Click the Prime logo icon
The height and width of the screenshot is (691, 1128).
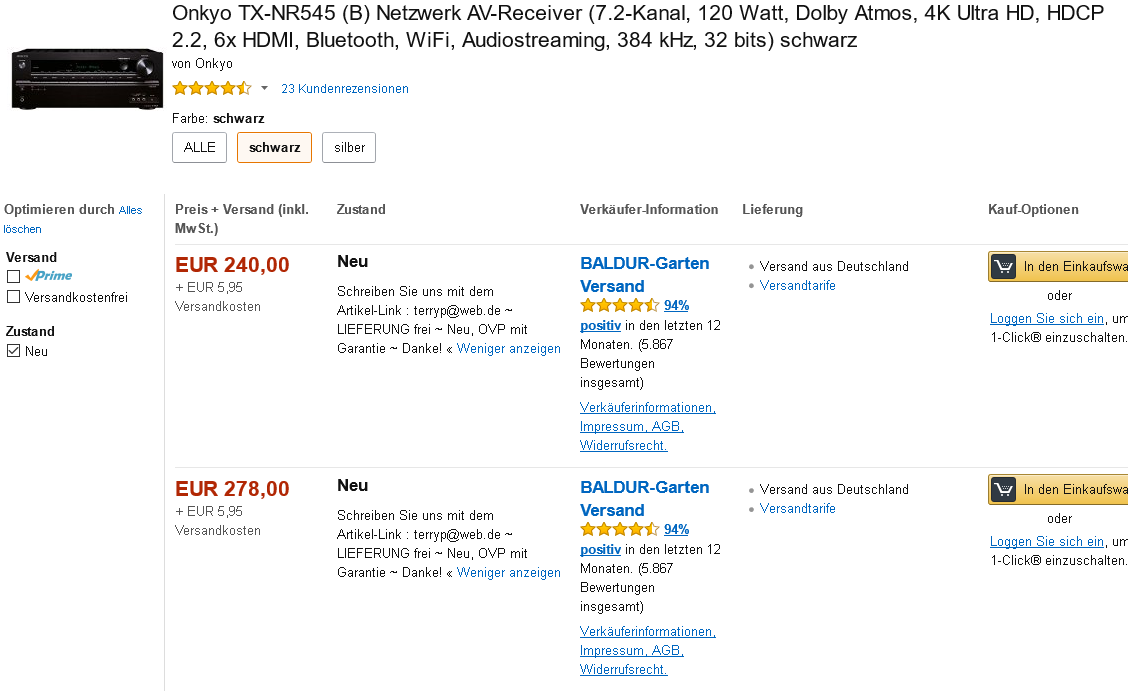pyautogui.click(x=49, y=276)
